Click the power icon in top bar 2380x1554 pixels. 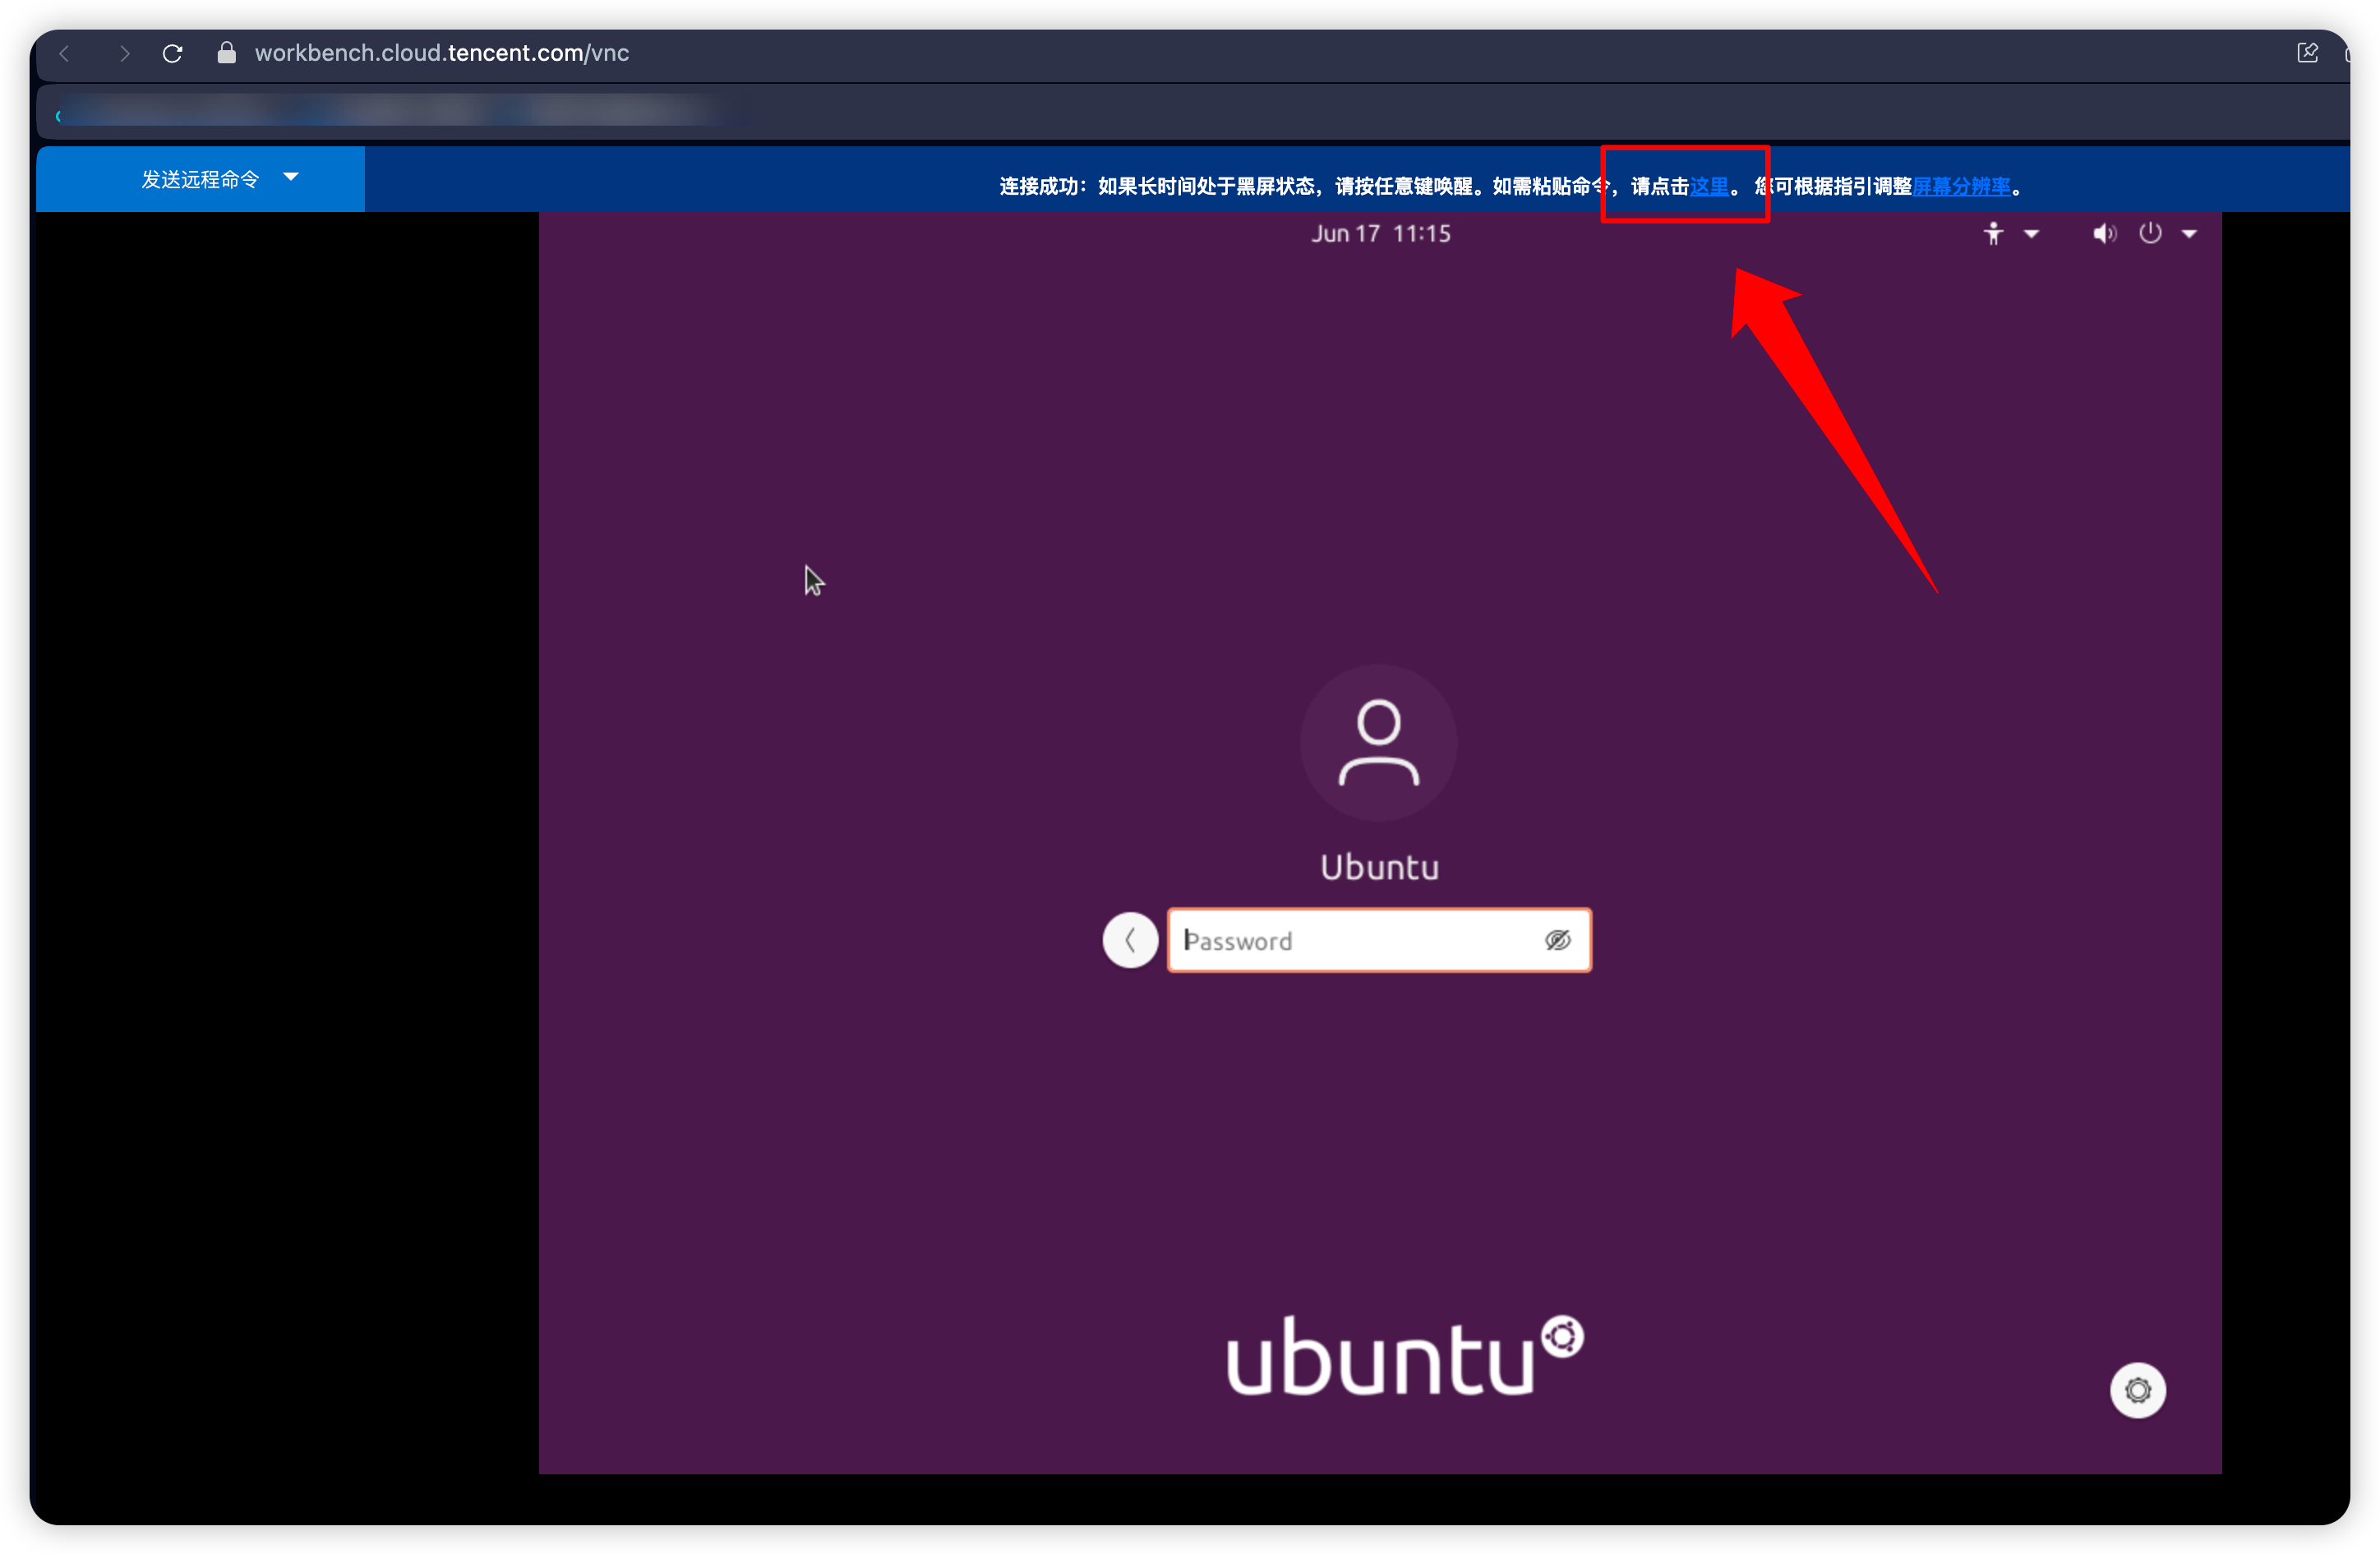(2150, 233)
